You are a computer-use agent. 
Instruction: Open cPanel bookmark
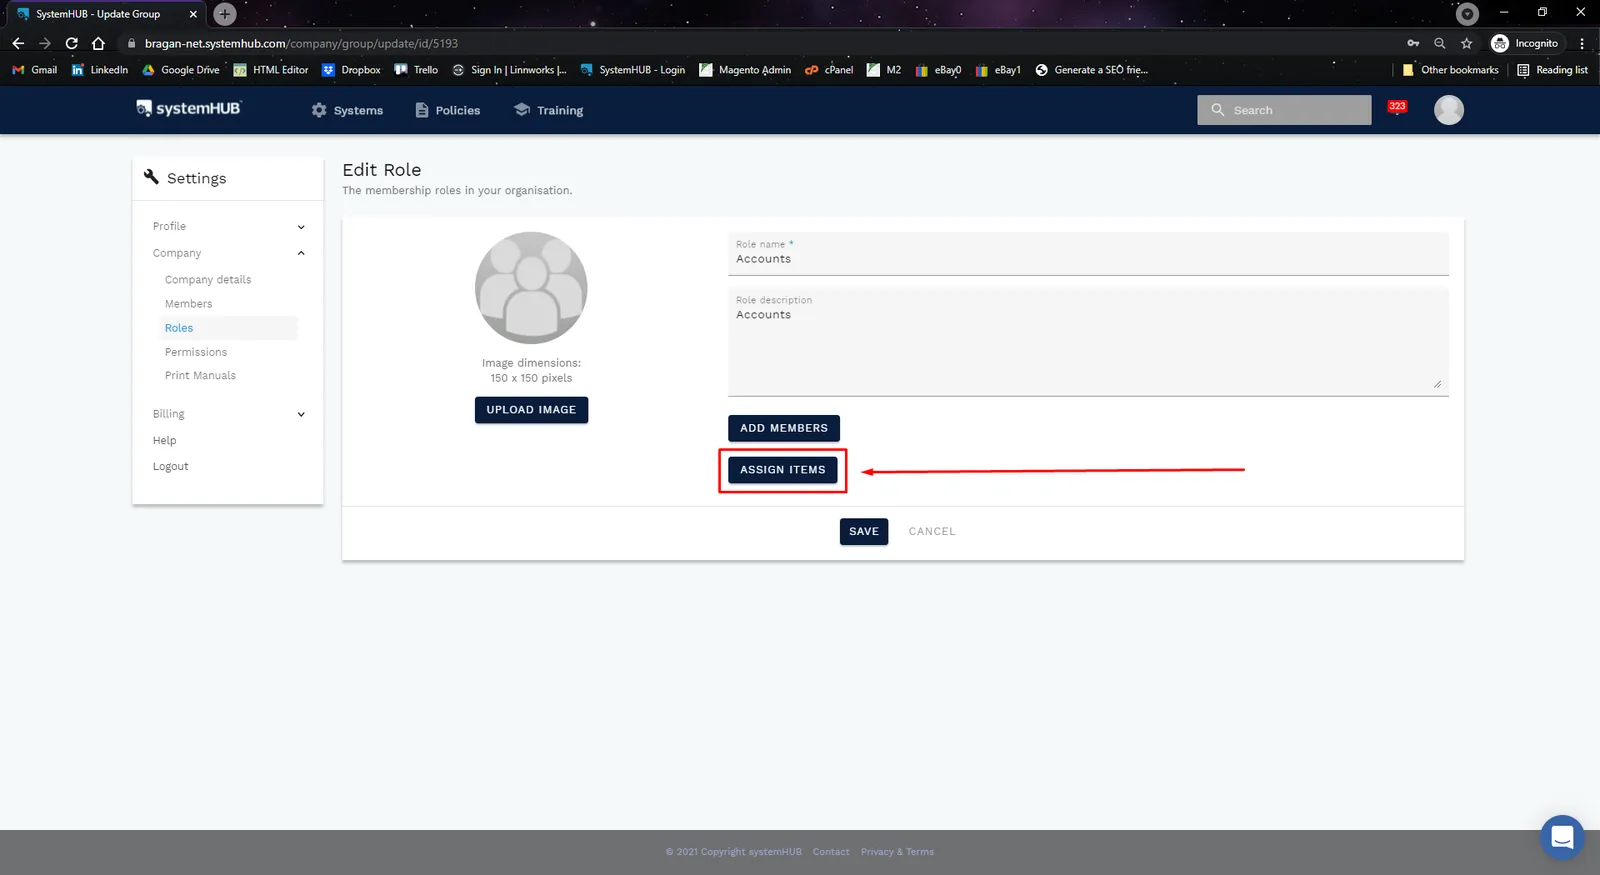point(829,70)
